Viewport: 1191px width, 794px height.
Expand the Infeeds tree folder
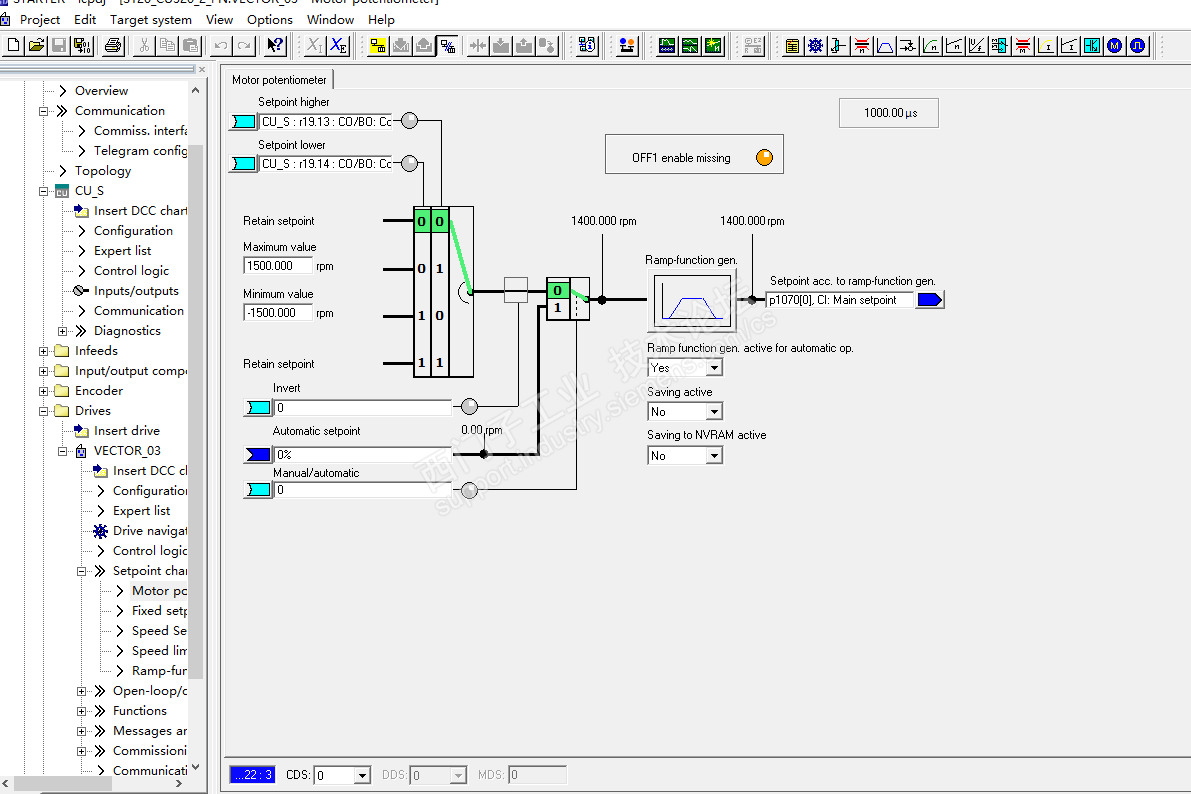tap(44, 351)
